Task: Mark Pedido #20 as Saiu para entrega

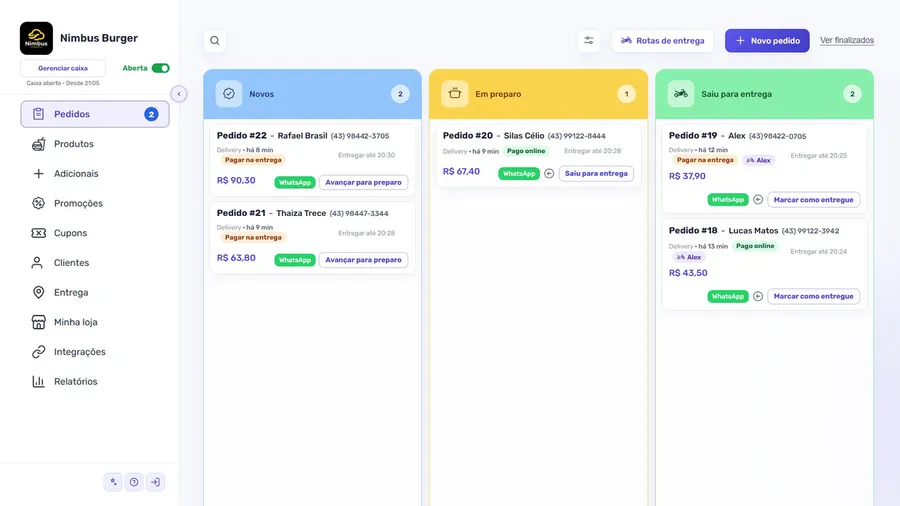Action: point(596,173)
